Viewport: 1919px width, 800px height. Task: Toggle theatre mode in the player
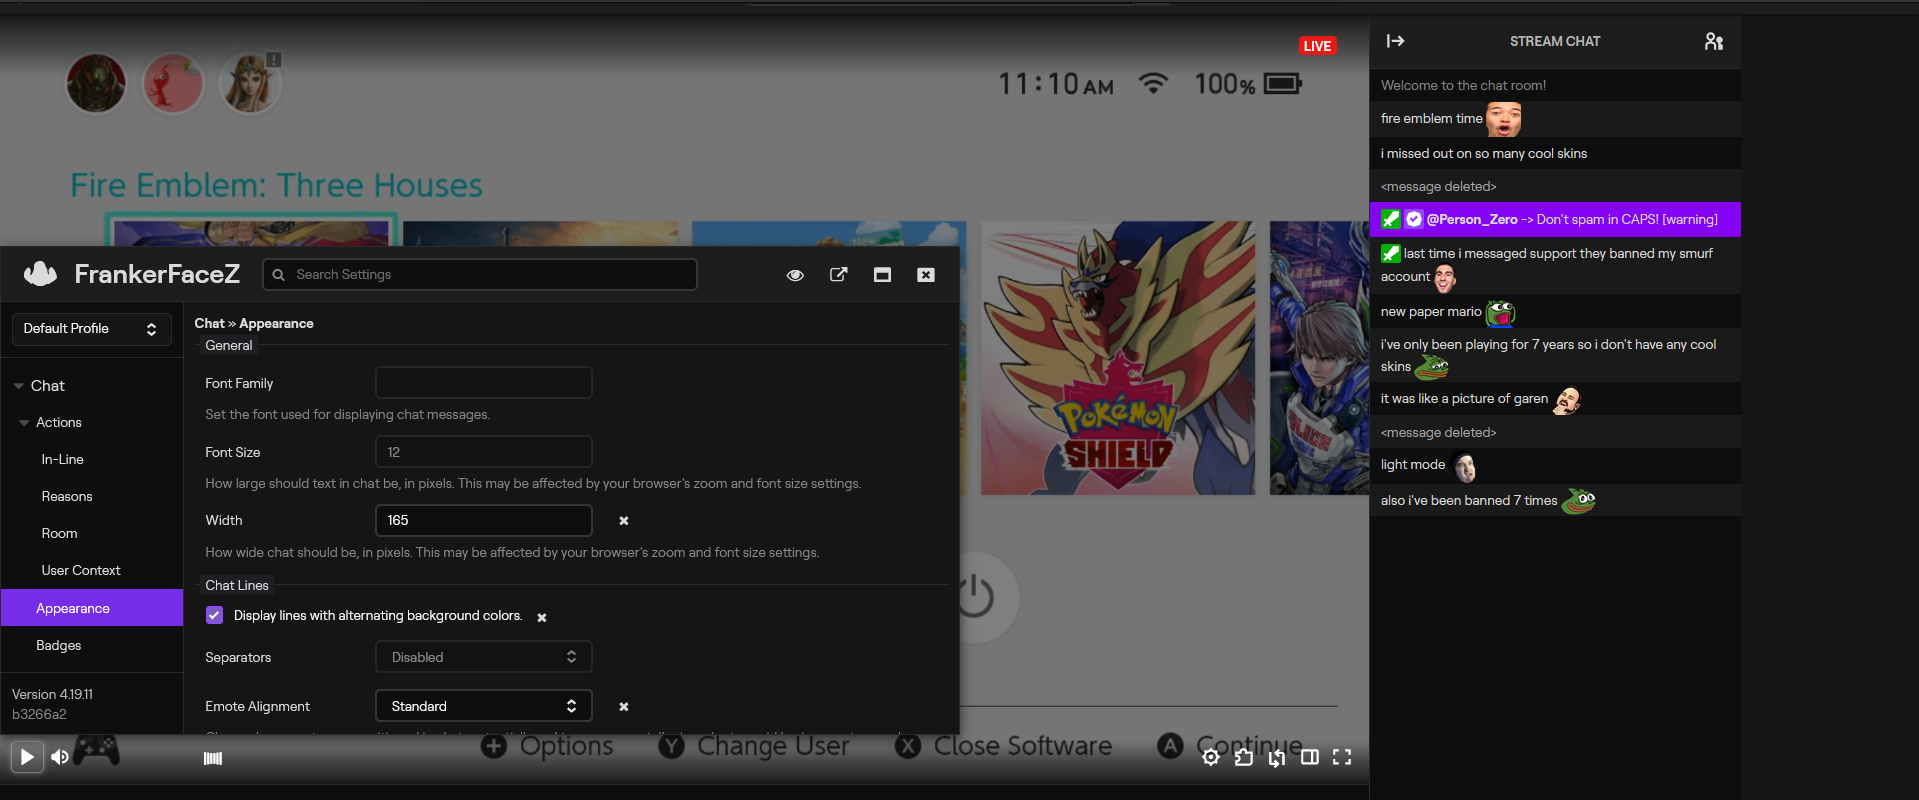tap(1310, 757)
